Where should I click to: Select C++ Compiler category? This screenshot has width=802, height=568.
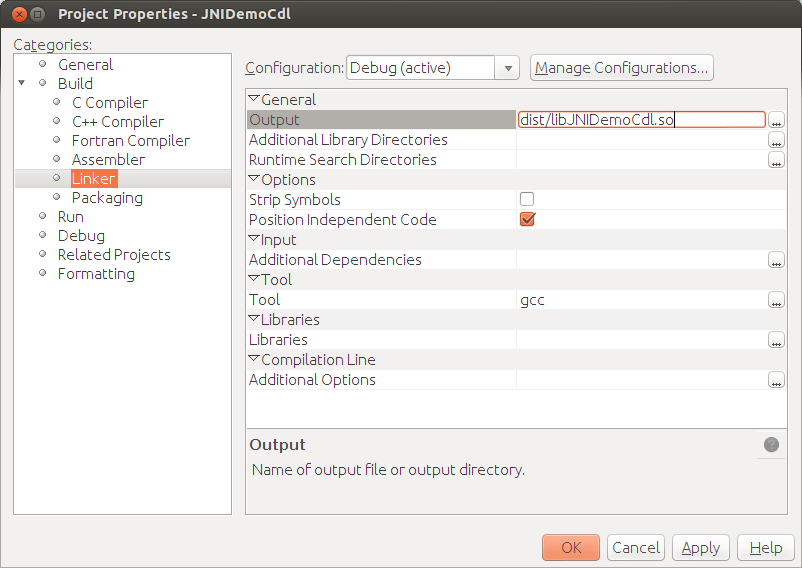click(x=117, y=121)
